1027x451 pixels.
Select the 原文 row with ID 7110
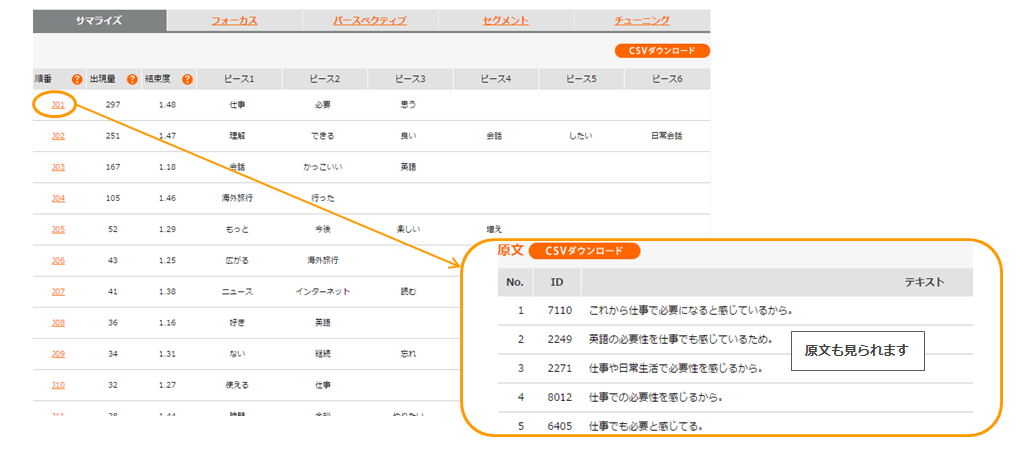point(735,310)
